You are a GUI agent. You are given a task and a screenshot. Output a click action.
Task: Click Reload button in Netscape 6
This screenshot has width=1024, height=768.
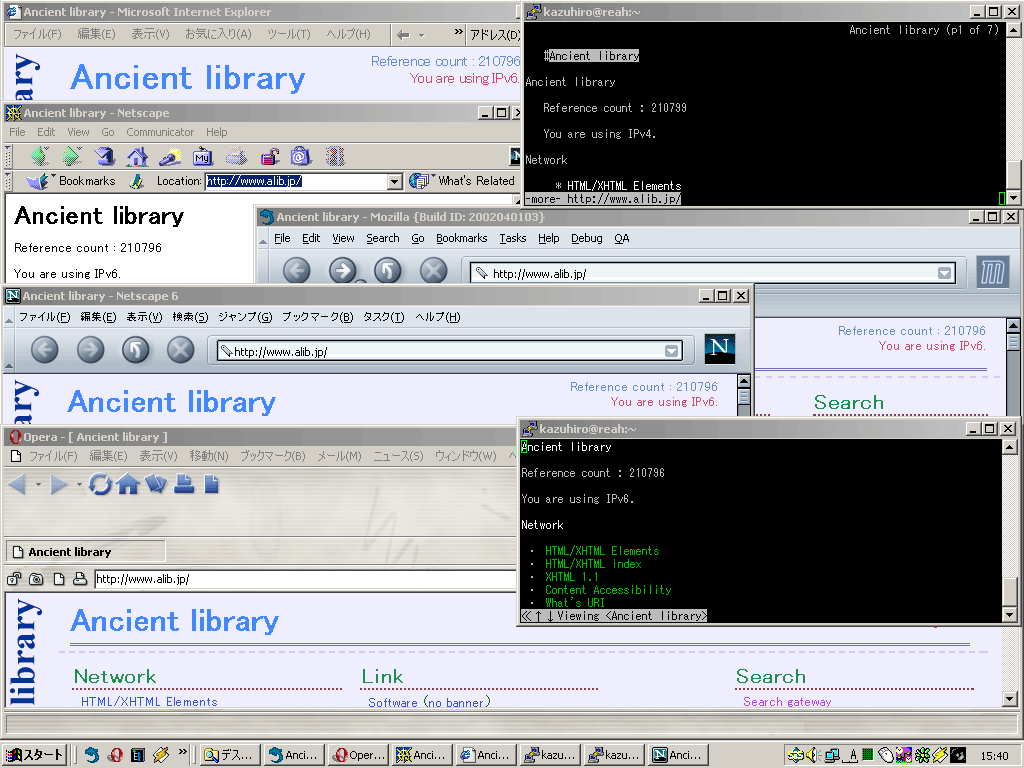tap(135, 349)
